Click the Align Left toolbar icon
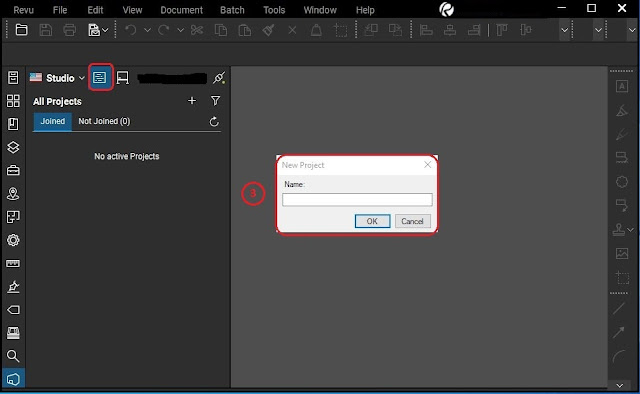Screen dimensions: 640x394 point(426,30)
